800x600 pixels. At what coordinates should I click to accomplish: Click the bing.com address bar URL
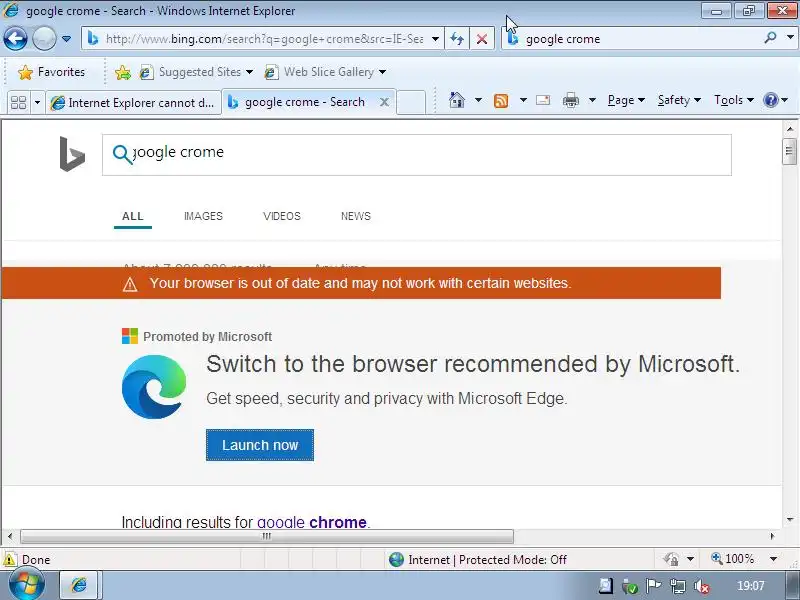tap(264, 39)
